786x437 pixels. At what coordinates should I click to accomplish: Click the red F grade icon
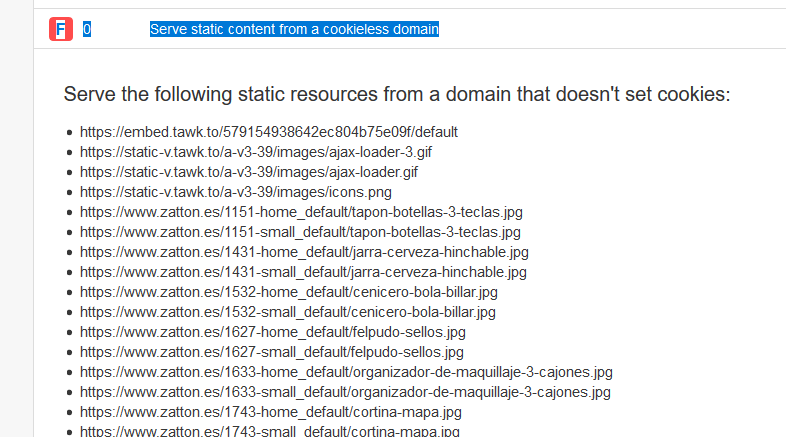coord(61,29)
